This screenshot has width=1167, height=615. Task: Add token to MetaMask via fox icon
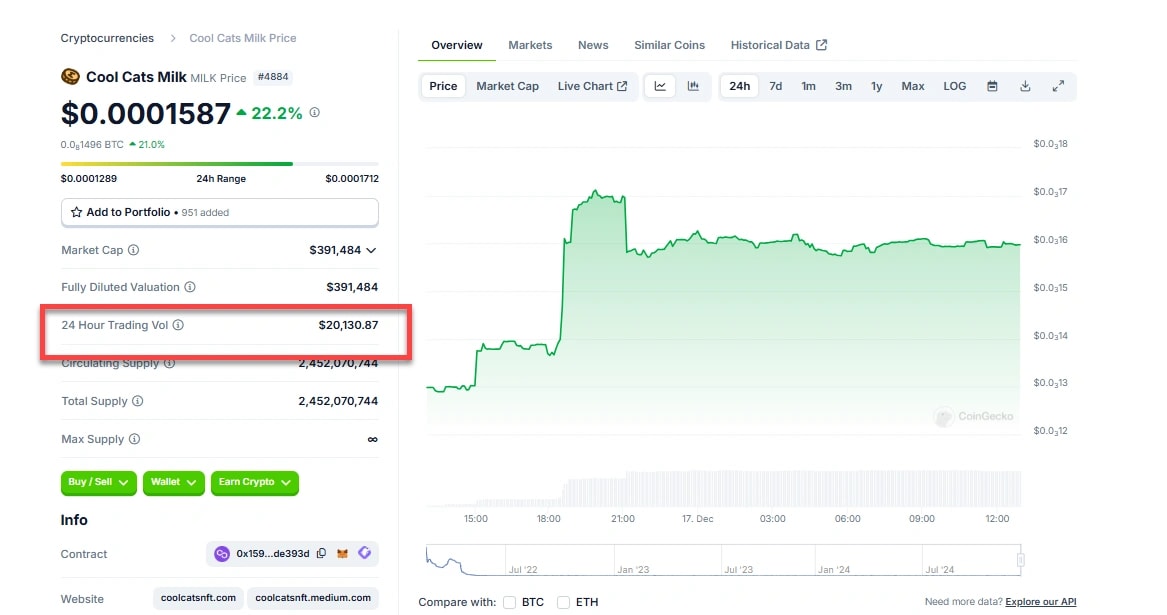pyautogui.click(x=343, y=554)
